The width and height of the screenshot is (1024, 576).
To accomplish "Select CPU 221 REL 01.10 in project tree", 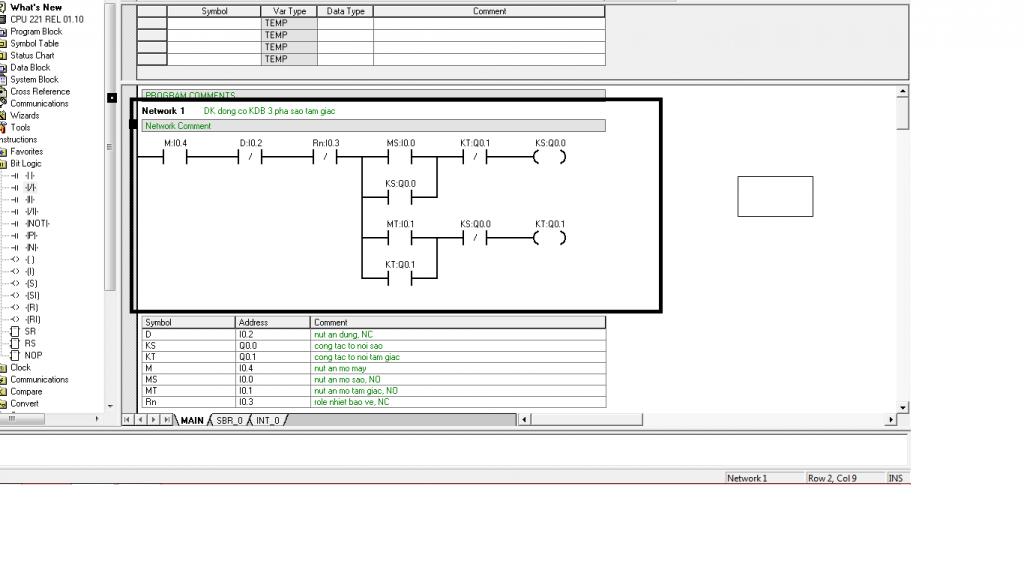I will coord(47,20).
